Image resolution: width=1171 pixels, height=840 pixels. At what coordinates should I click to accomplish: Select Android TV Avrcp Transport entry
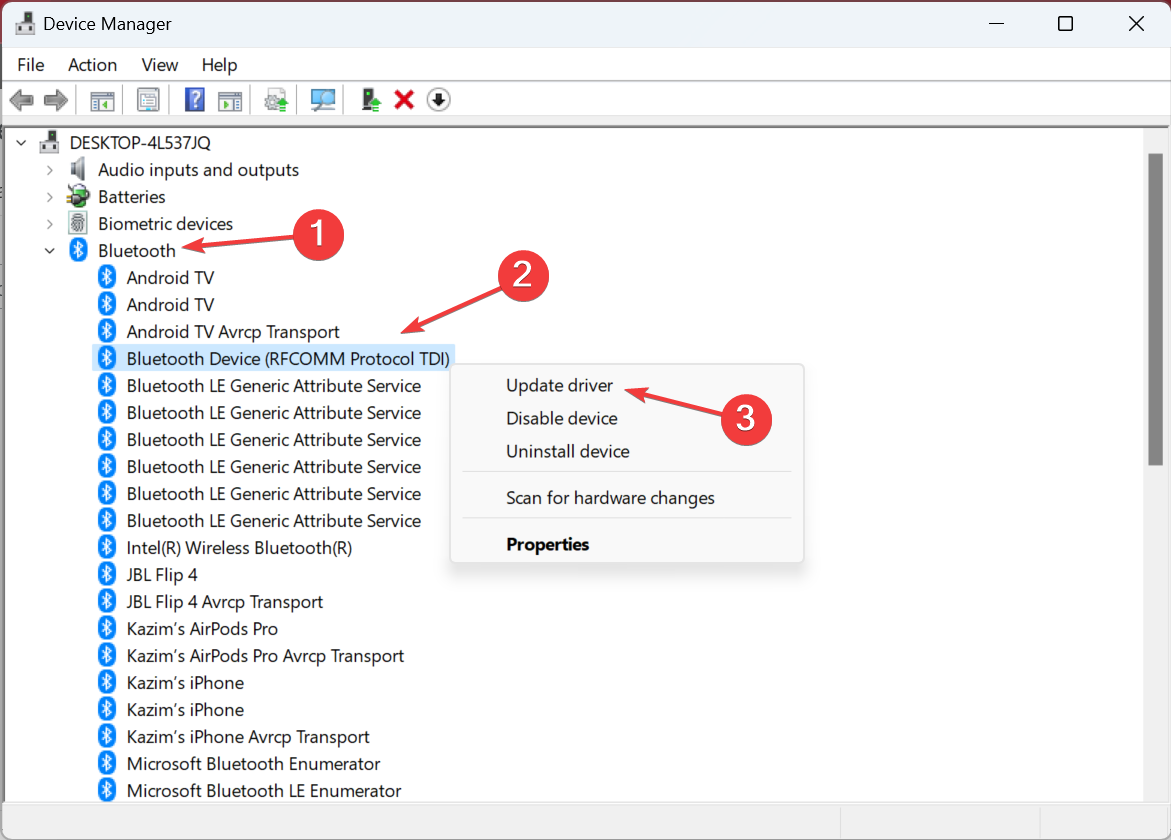(233, 332)
